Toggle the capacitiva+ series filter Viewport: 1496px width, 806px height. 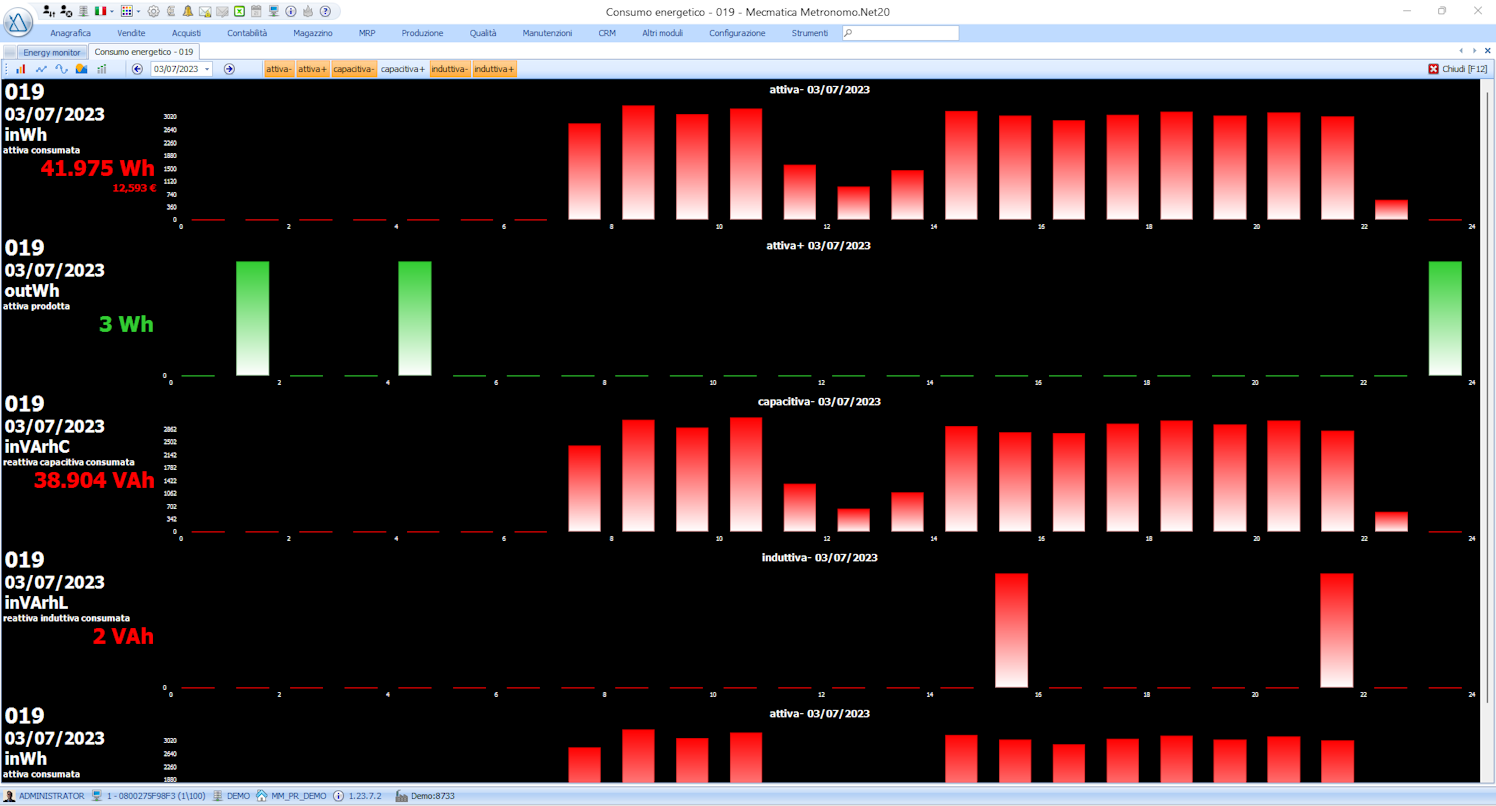coord(403,69)
